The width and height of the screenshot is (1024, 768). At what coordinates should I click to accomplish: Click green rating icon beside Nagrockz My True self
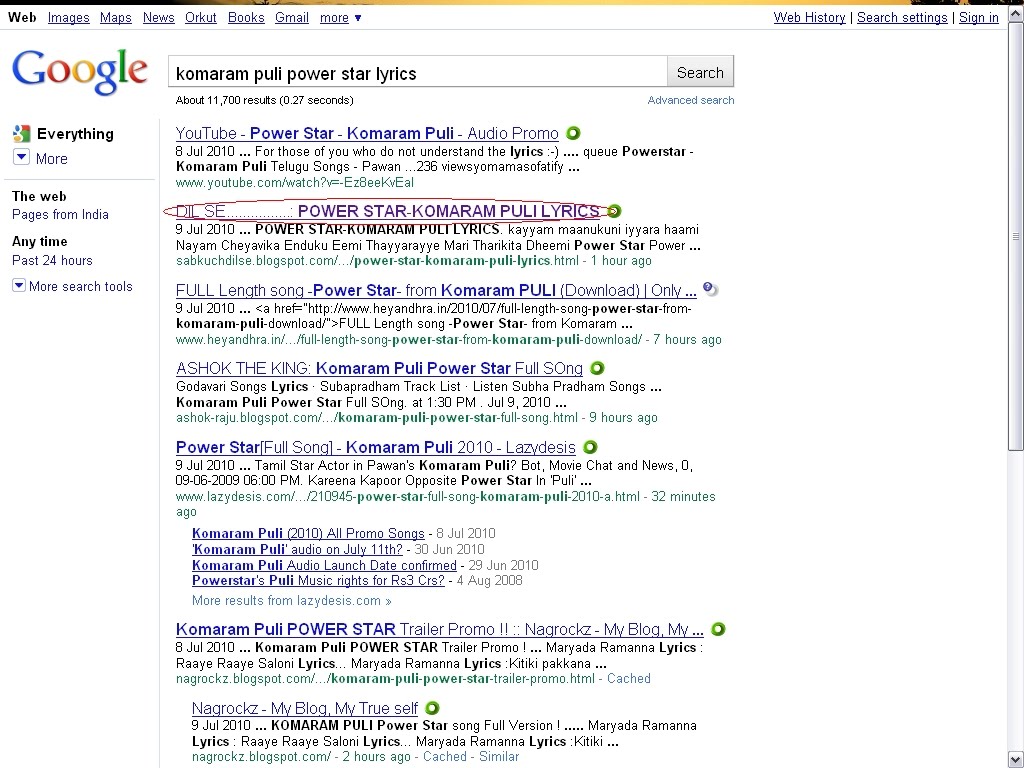[432, 708]
